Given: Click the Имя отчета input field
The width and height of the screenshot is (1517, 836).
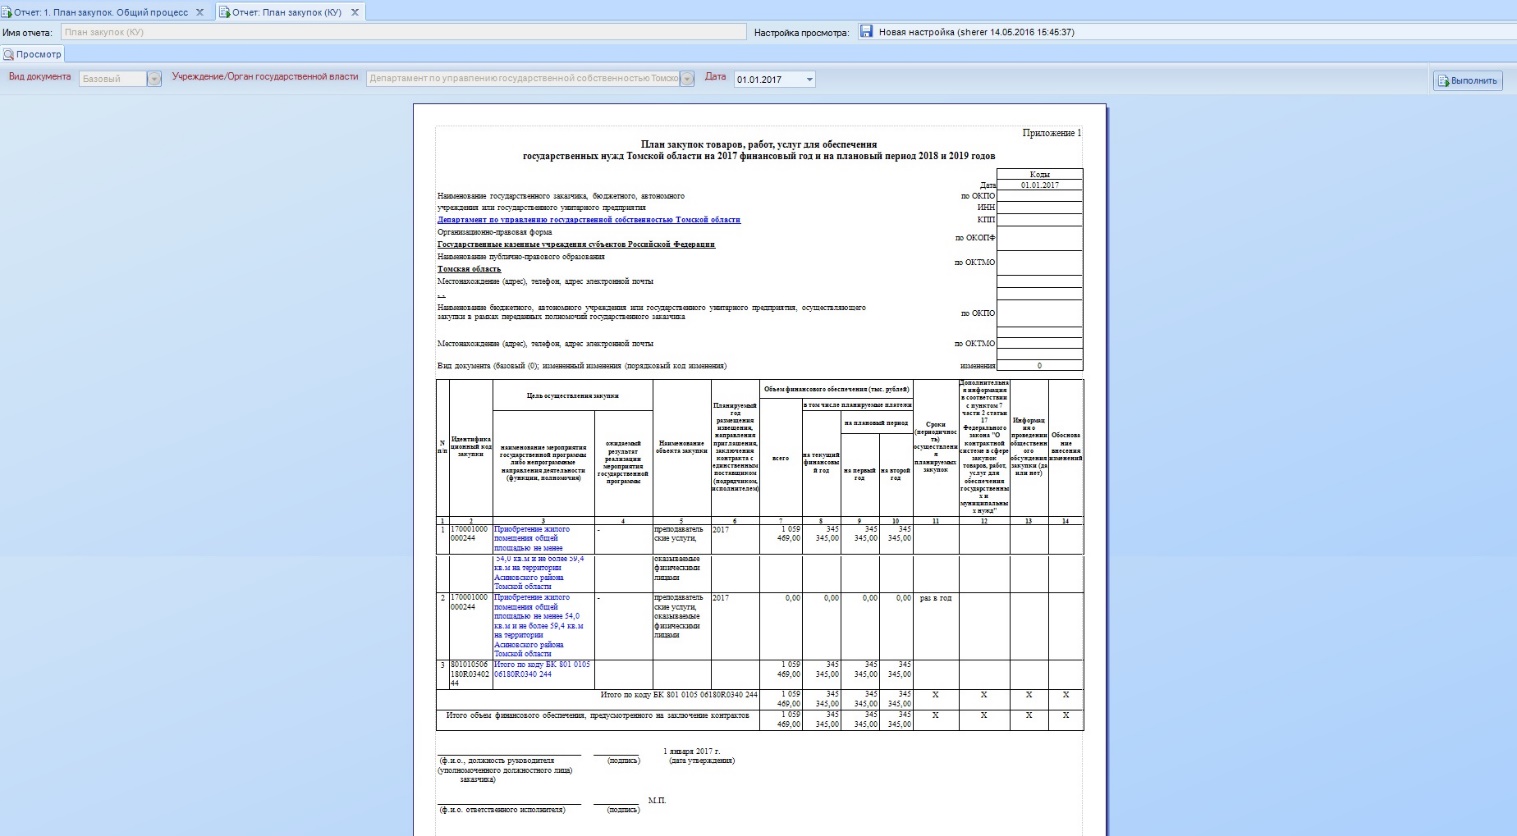Looking at the screenshot, I should 403,32.
